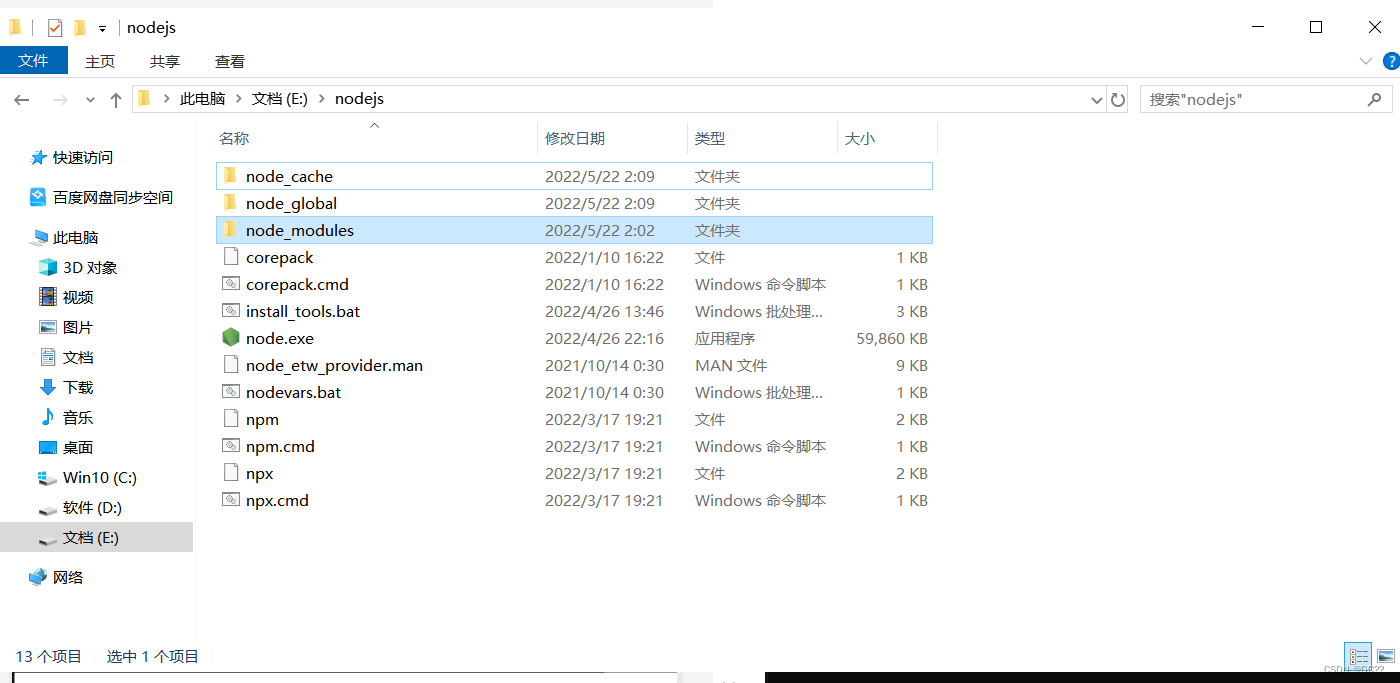This screenshot has height=683, width=1400.
Task: Select the npx file row
Action: pos(574,473)
